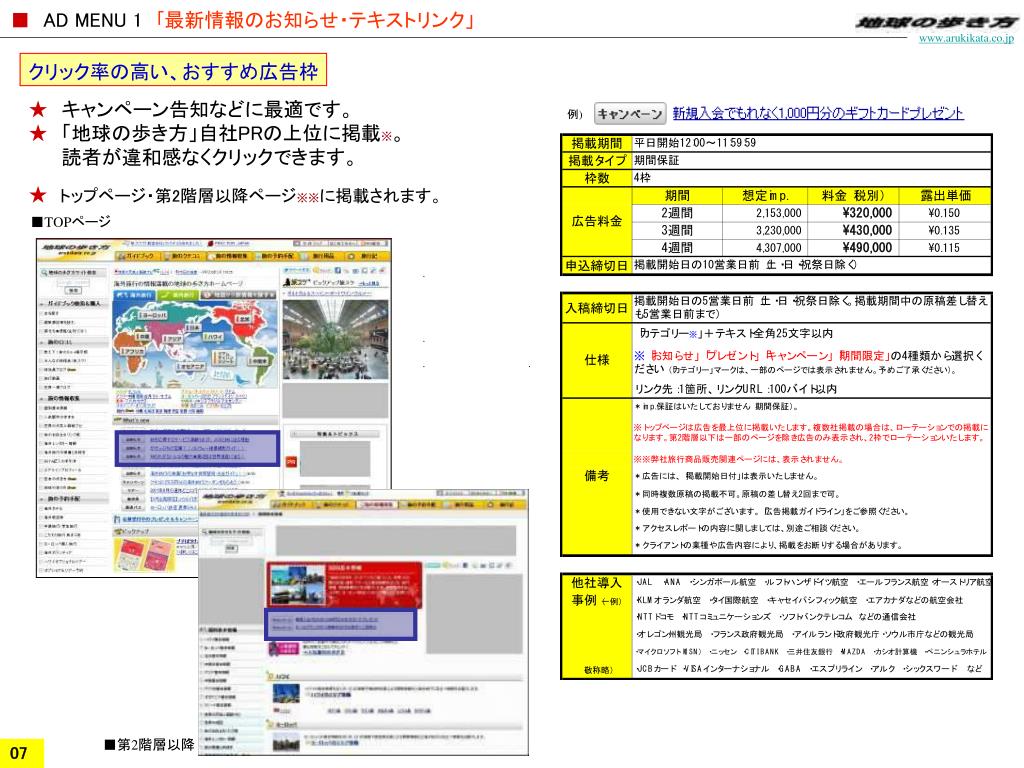Click the atrium photo in TOP page screenshot
Image resolution: width=1024 pixels, height=768 pixels.
point(335,339)
